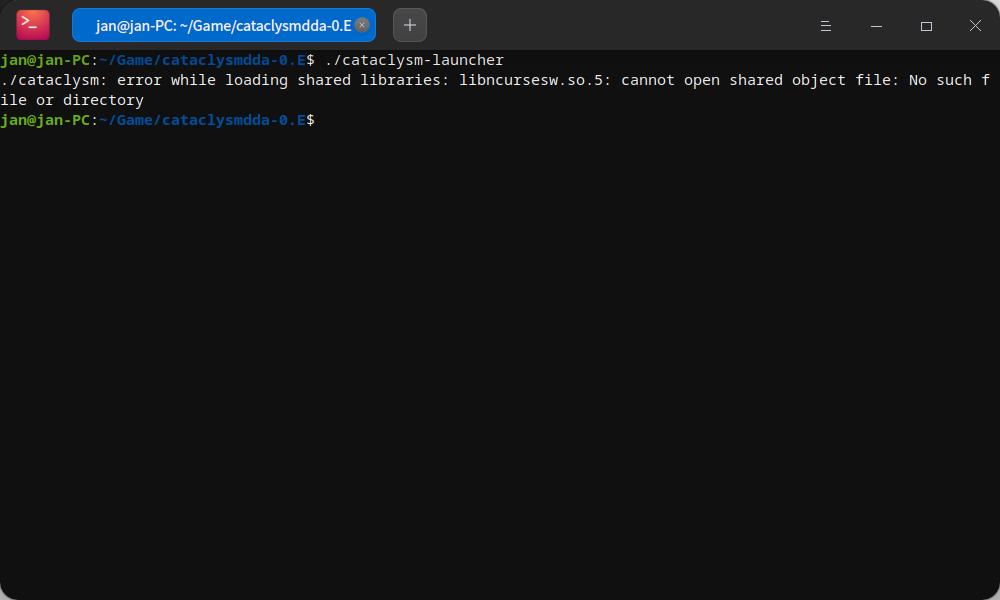The image size is (1000, 600).
Task: Close the jan@jan-PC terminal tab
Action: [362, 25]
